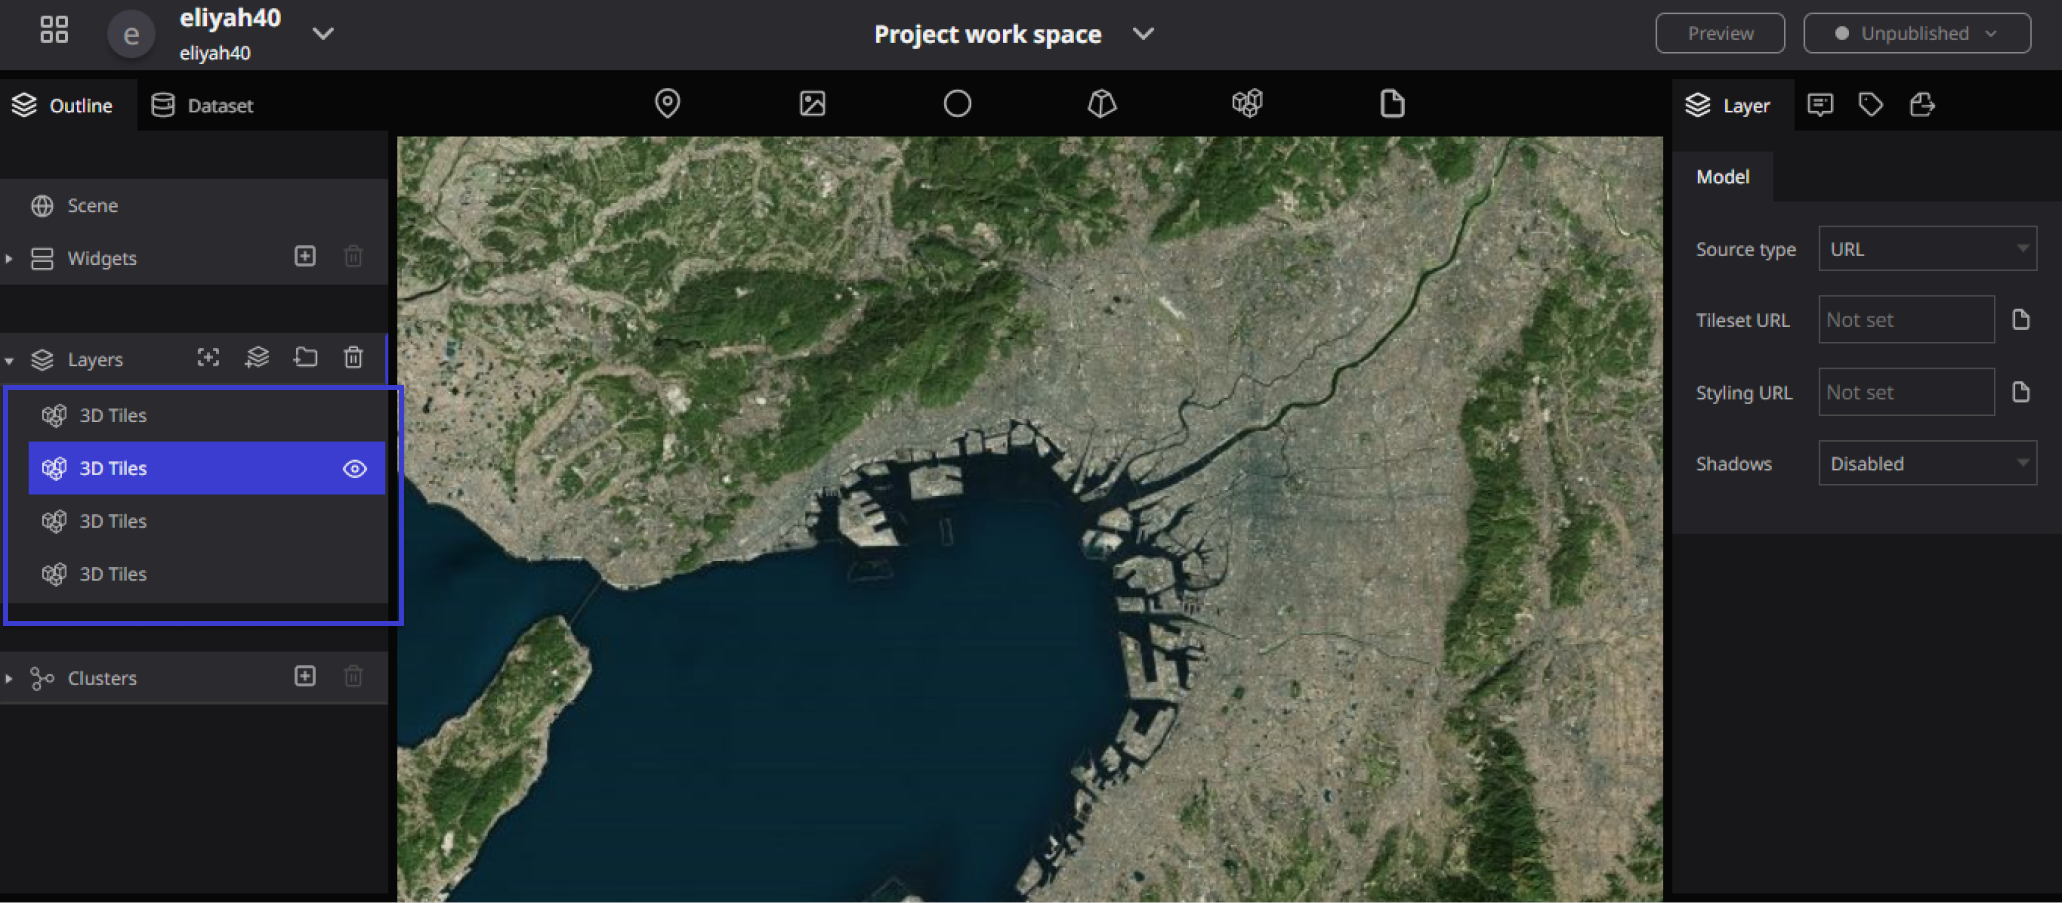Image resolution: width=2068 pixels, height=903 pixels.
Task: Open the tag panel icon
Action: pos(1870,104)
